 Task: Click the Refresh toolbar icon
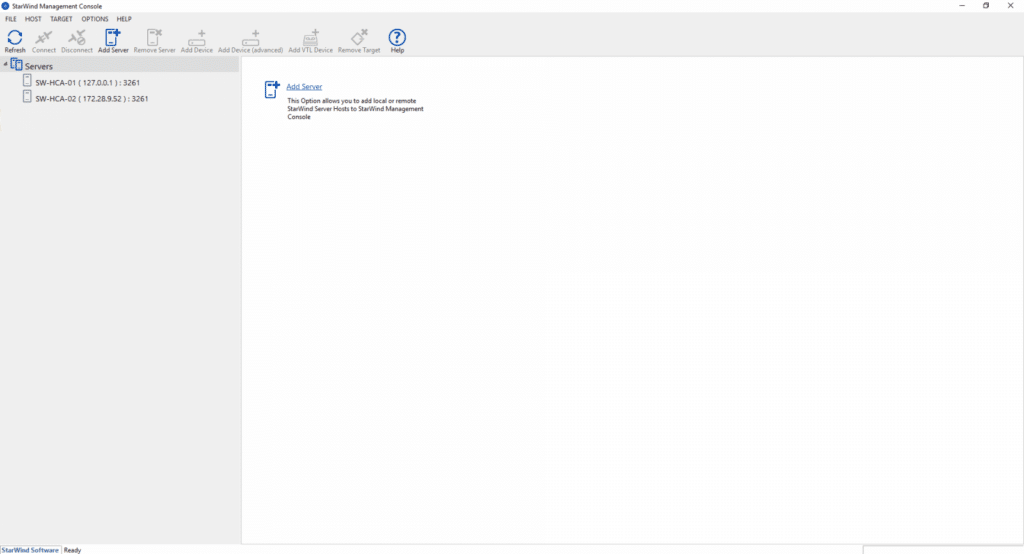(14, 37)
